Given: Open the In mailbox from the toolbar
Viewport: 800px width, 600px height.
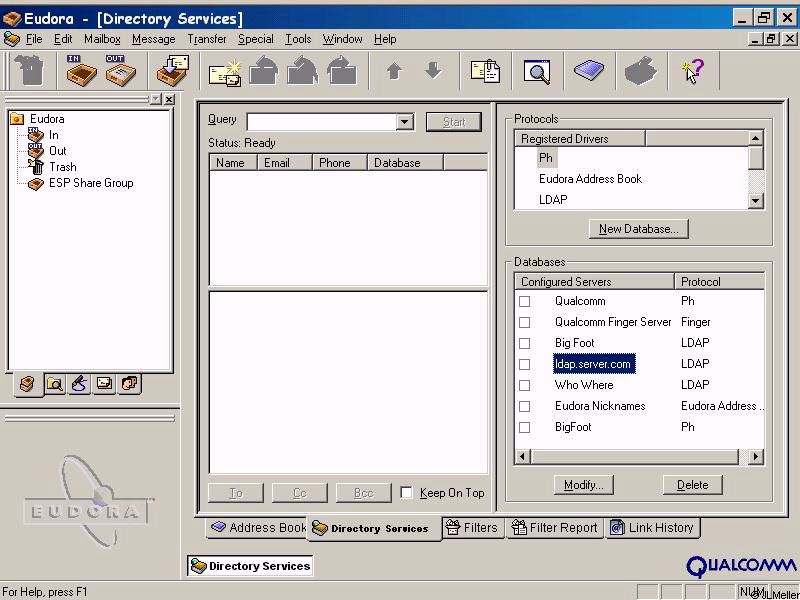Looking at the screenshot, I should pos(81,70).
